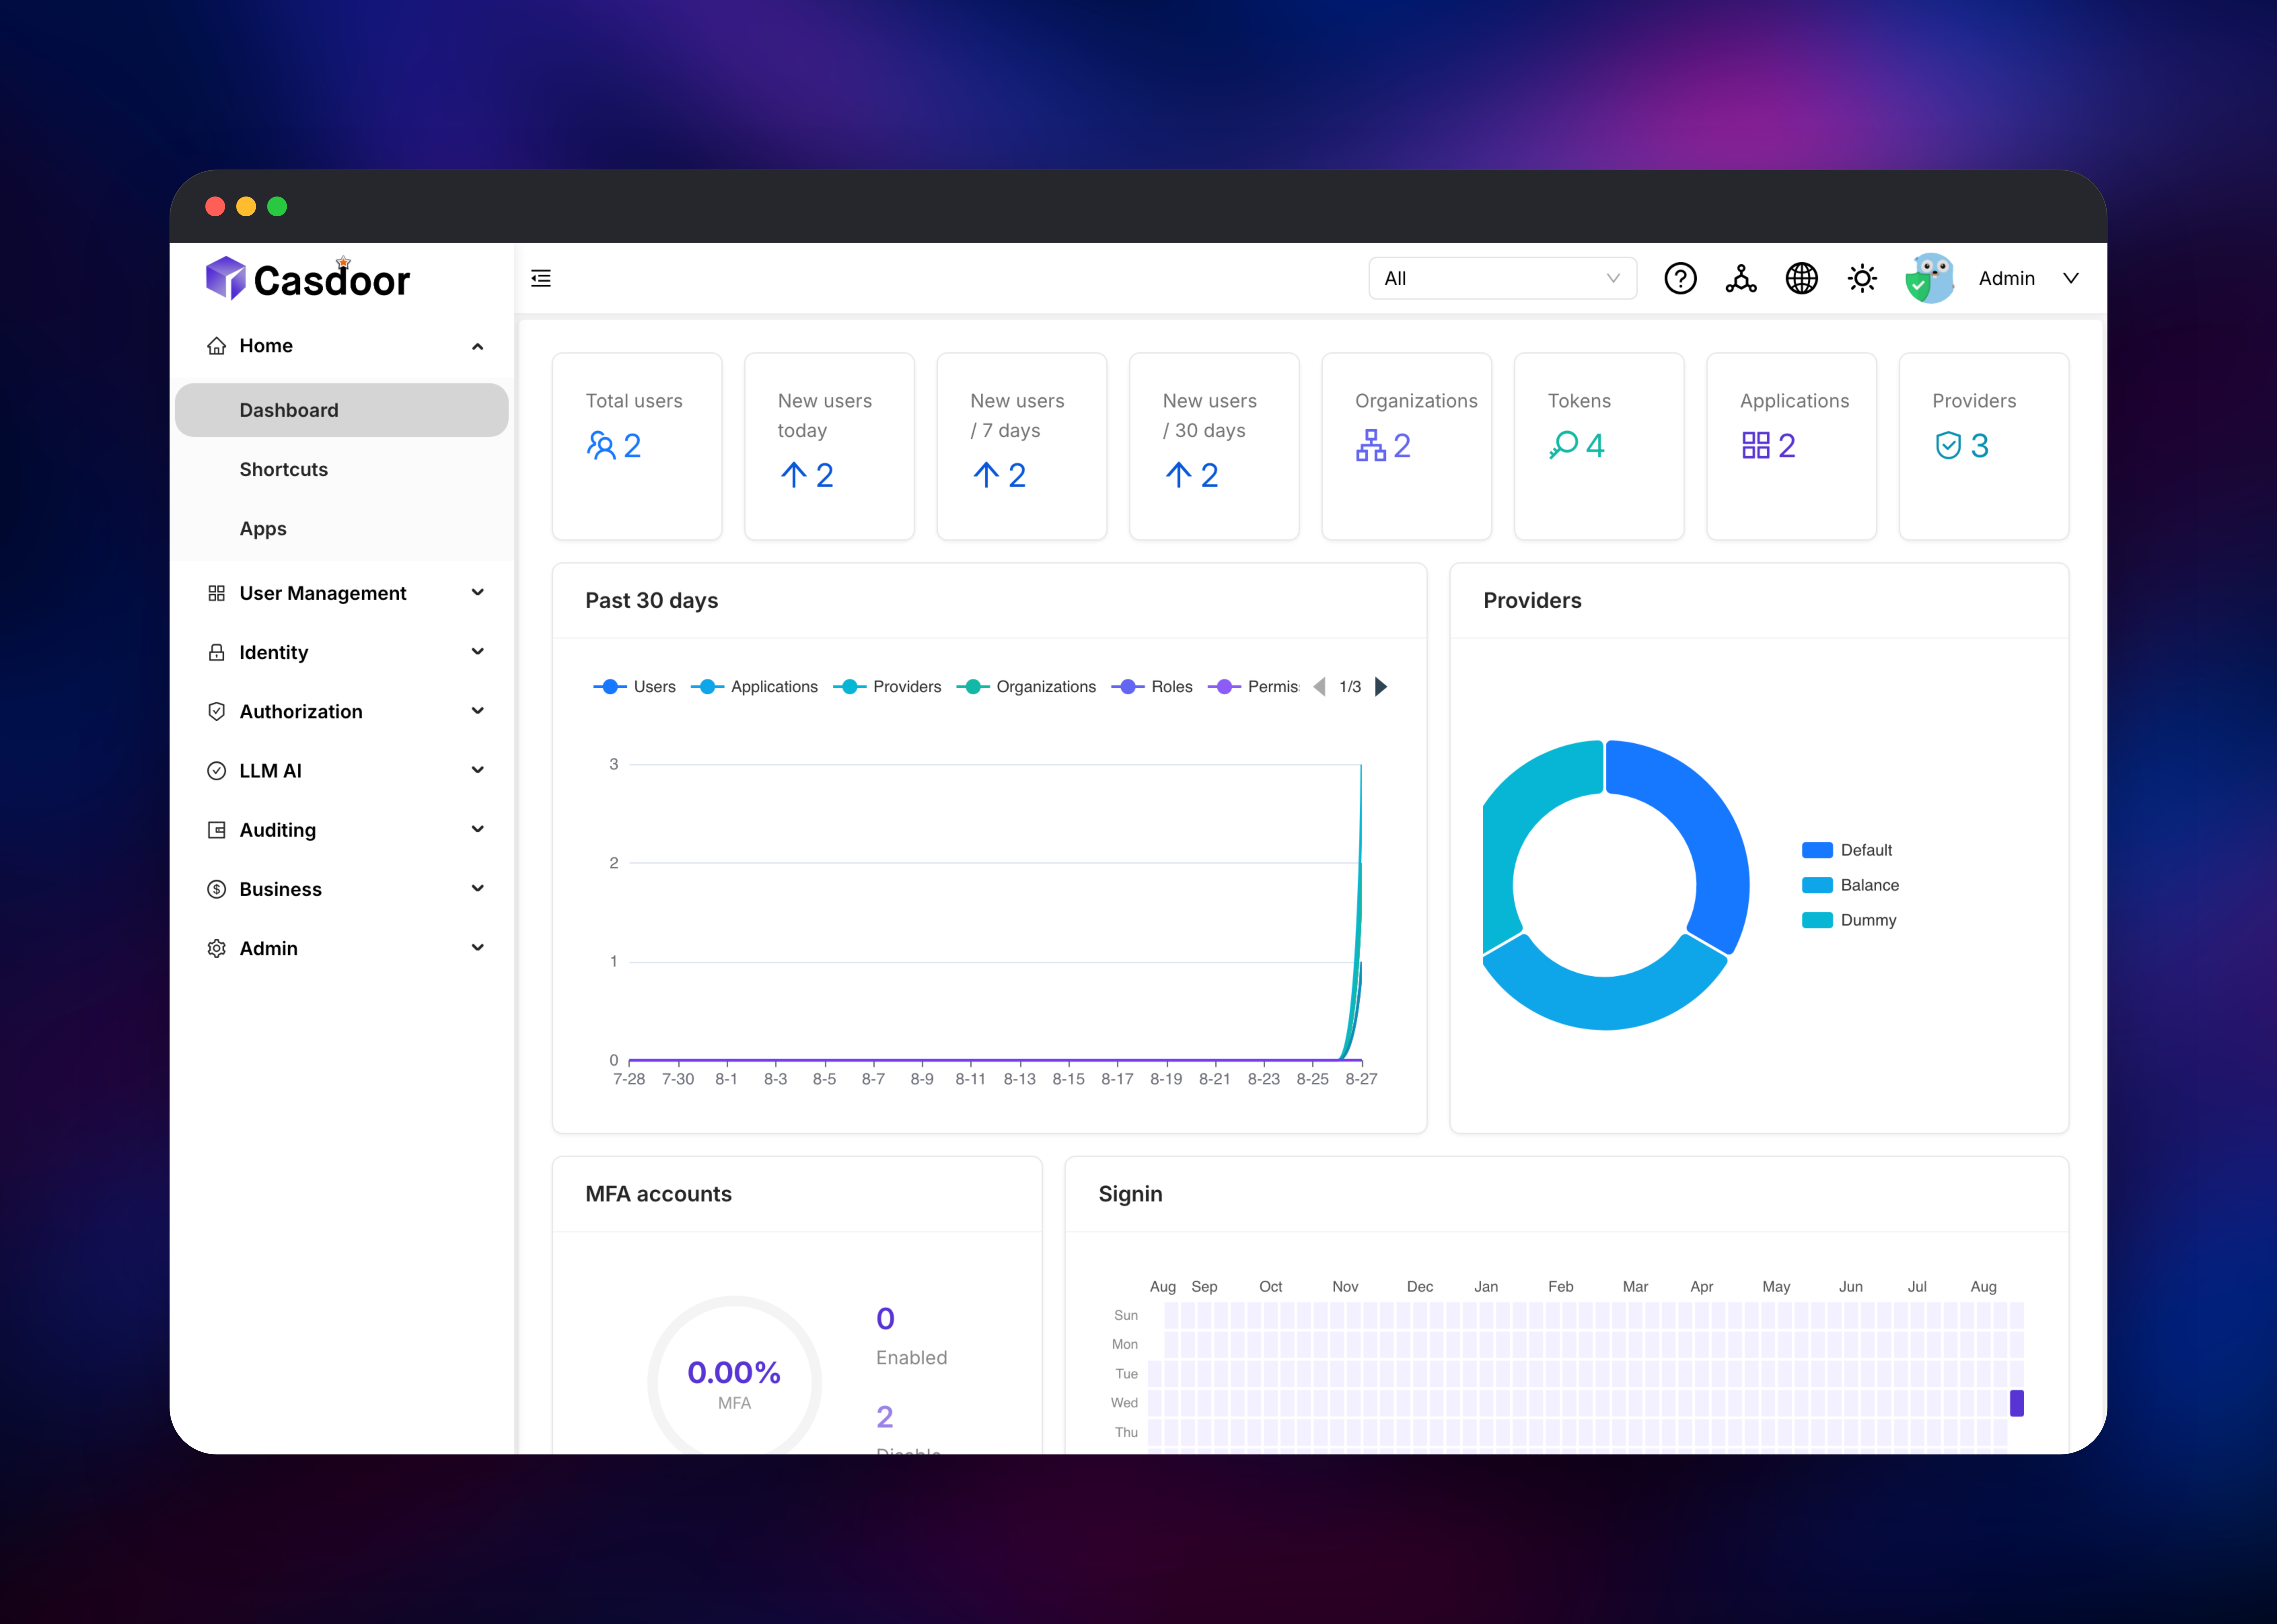Click the Business dollar icon

pyautogui.click(x=216, y=889)
